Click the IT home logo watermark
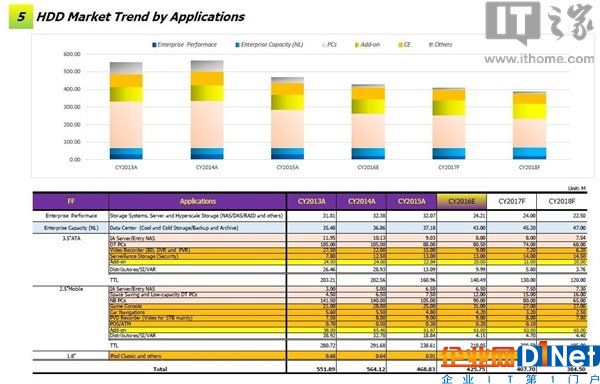Screen dimensions: 600x384 540,23
